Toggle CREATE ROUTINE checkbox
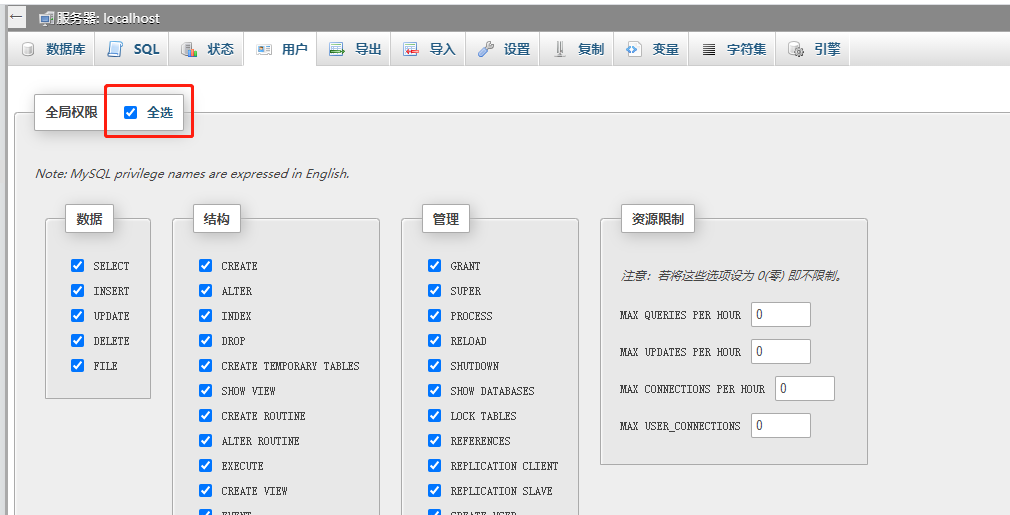Screen dimensions: 1010x515 205,415
